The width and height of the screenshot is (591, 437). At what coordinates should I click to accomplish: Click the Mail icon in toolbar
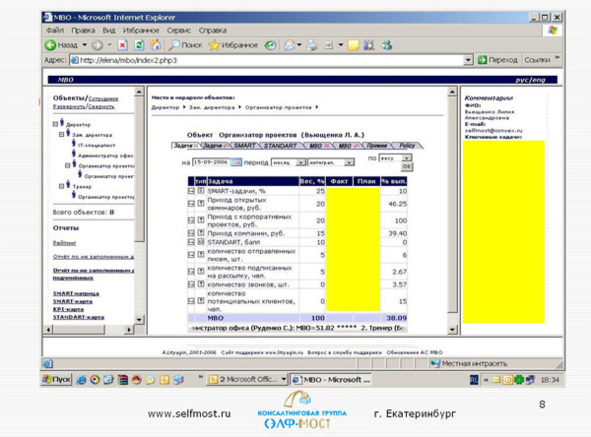[290, 45]
